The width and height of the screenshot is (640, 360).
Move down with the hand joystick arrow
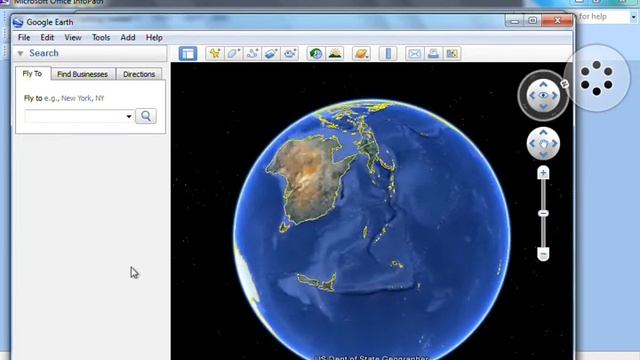[x=543, y=155]
